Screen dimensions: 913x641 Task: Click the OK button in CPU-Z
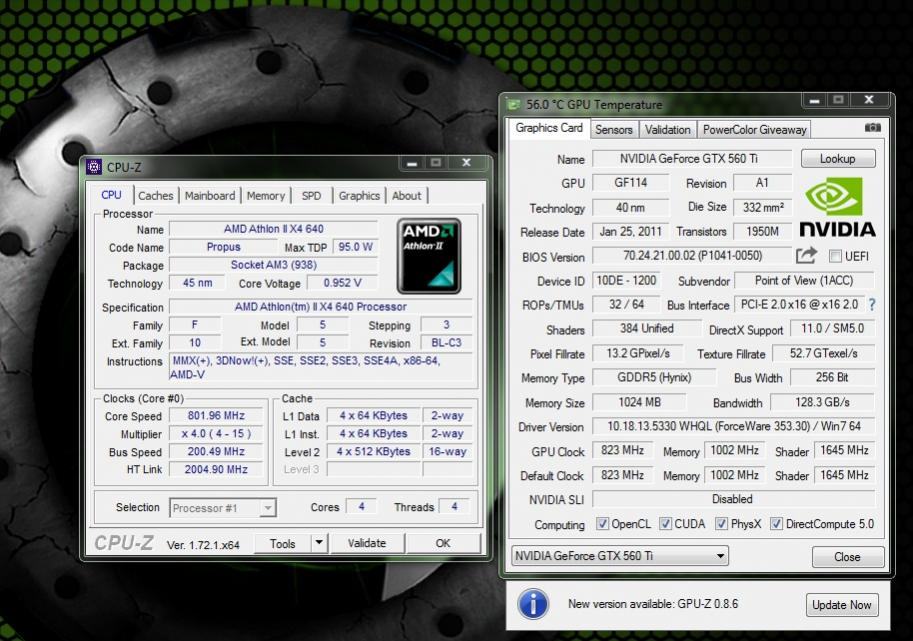click(443, 543)
